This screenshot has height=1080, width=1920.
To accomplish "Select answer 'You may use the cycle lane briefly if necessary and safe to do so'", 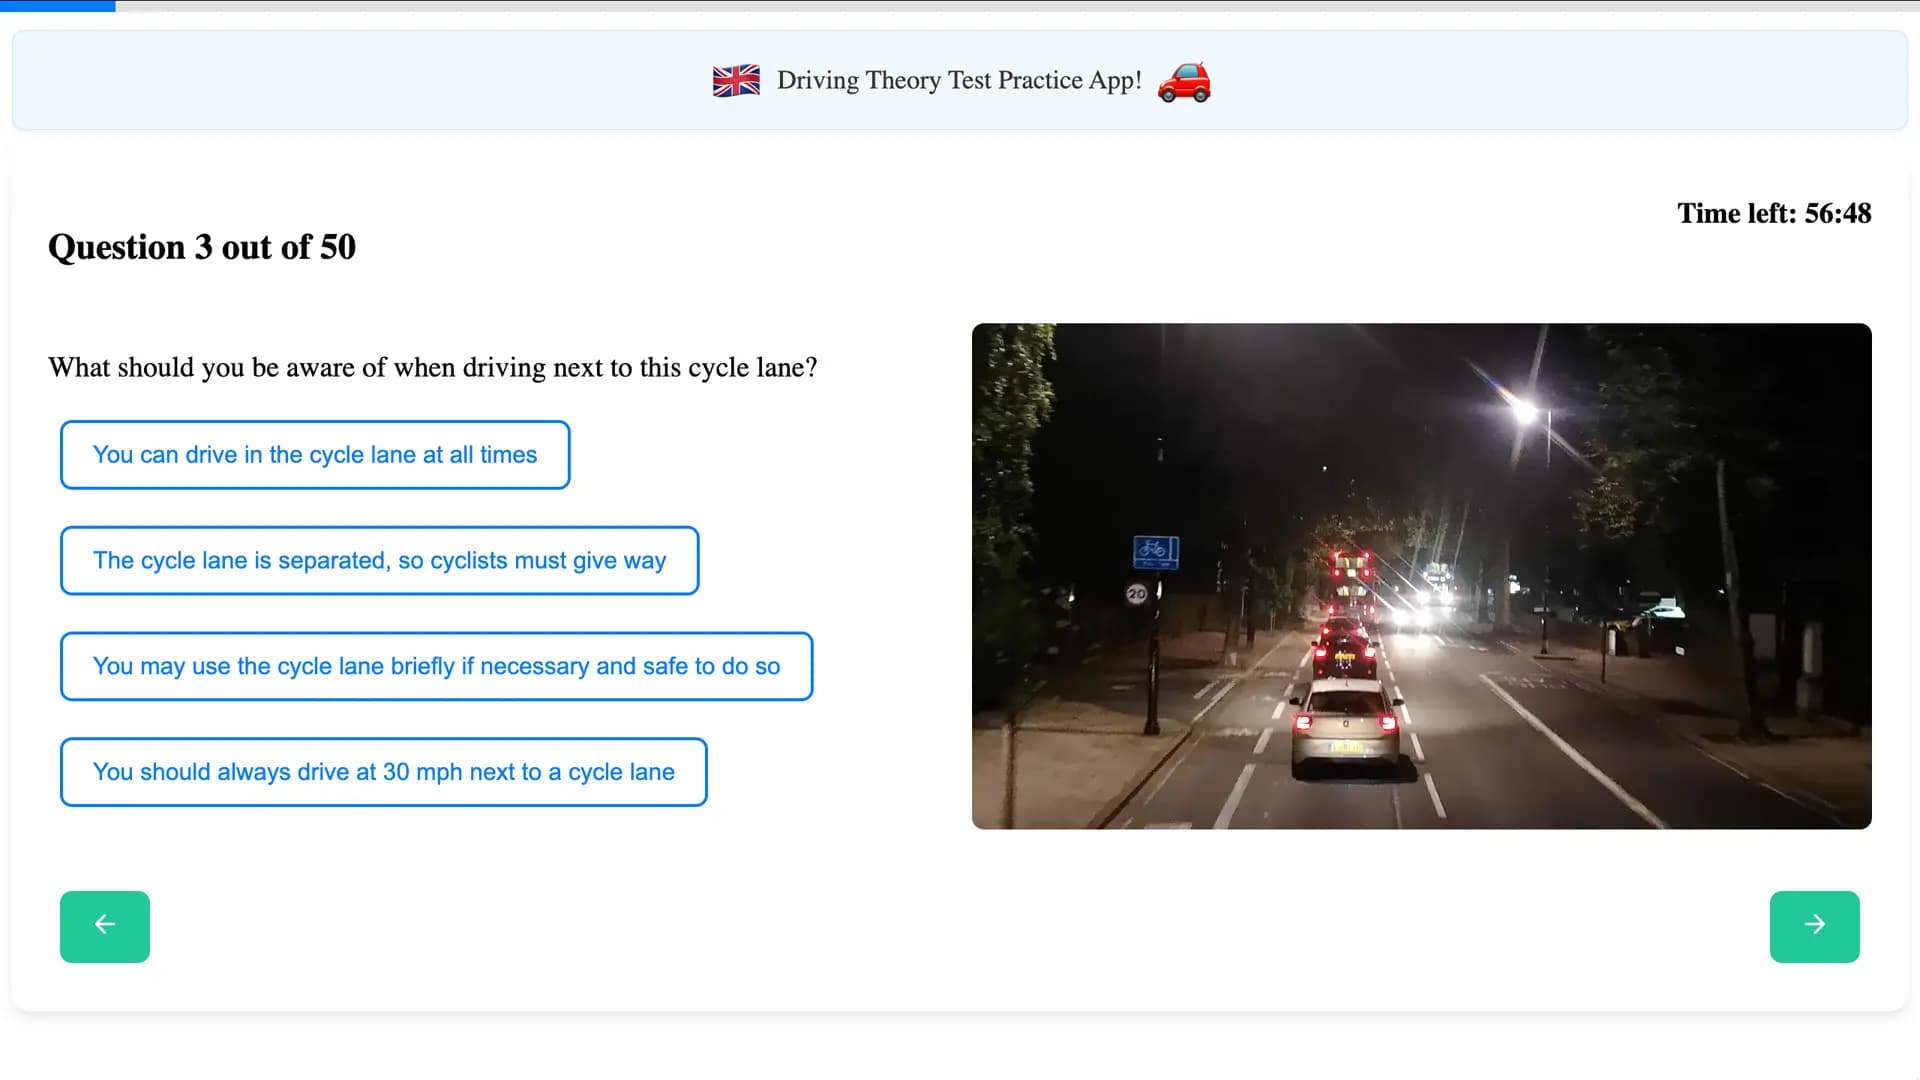I will 437,666.
